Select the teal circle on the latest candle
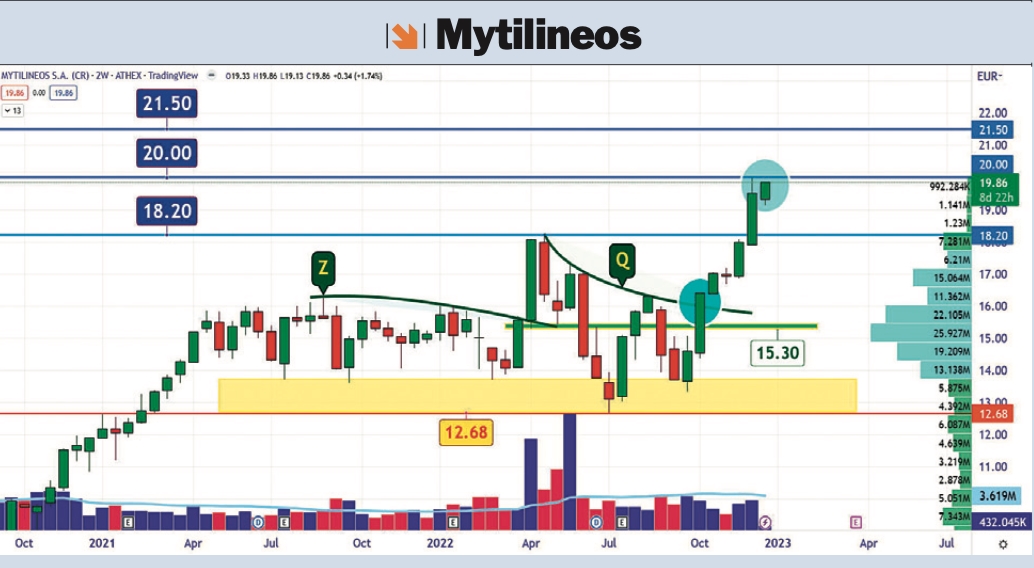 [x=765, y=185]
